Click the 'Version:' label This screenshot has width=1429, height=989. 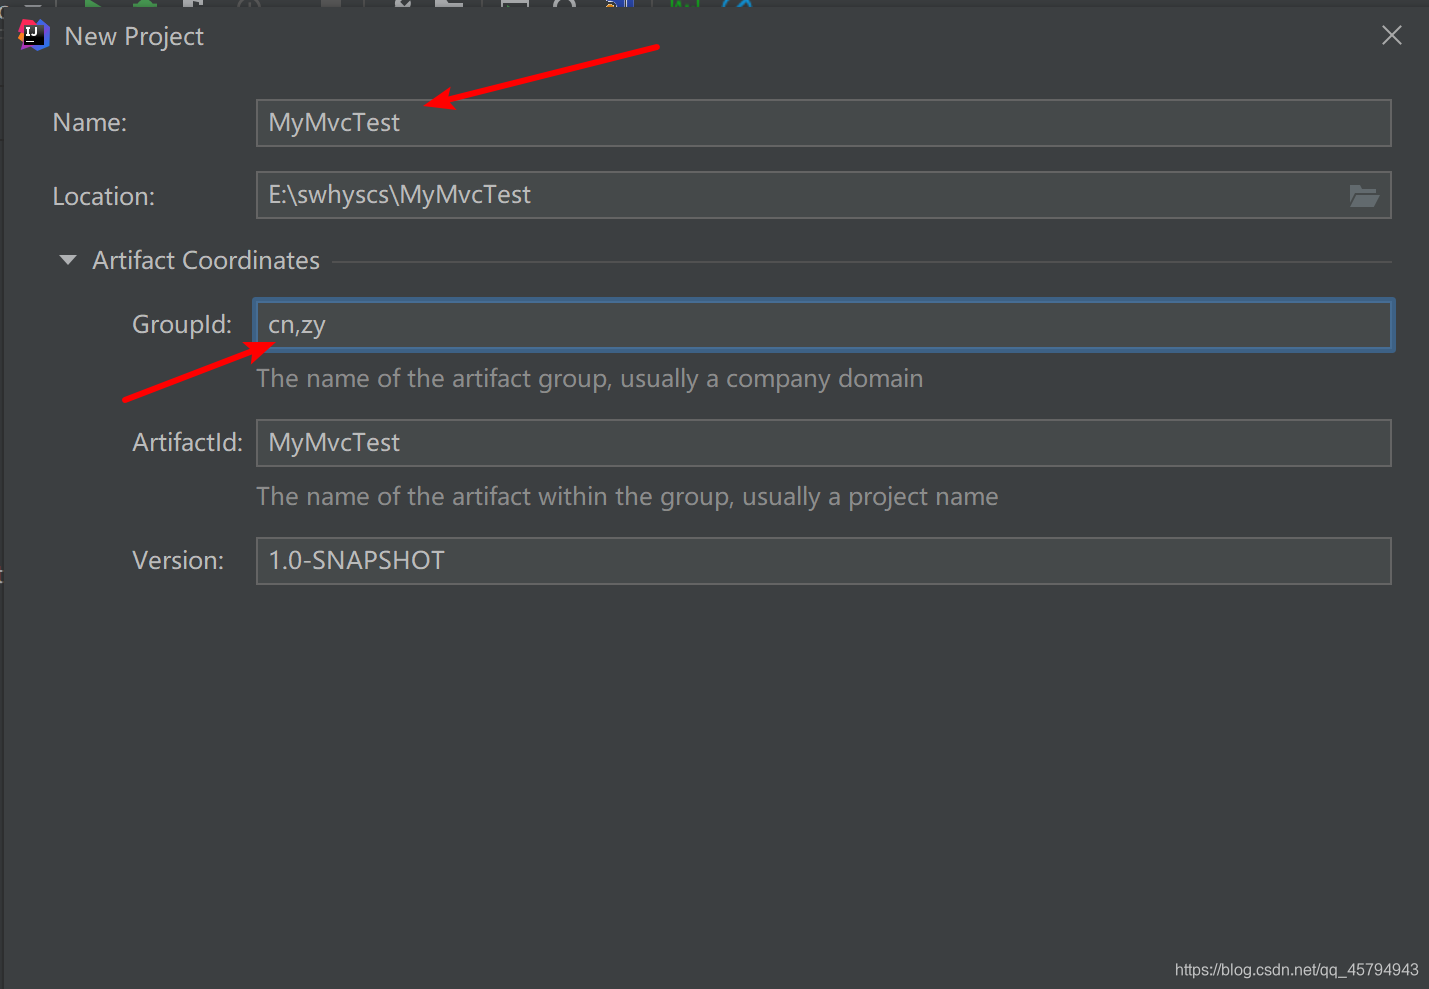point(178,560)
